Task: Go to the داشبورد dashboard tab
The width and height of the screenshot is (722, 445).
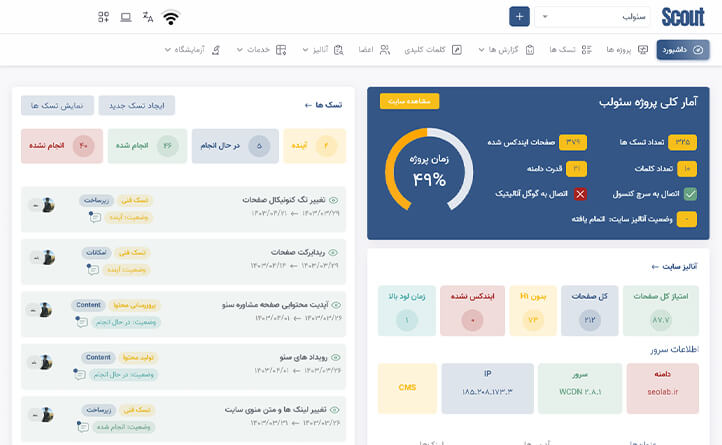Action: (682, 50)
